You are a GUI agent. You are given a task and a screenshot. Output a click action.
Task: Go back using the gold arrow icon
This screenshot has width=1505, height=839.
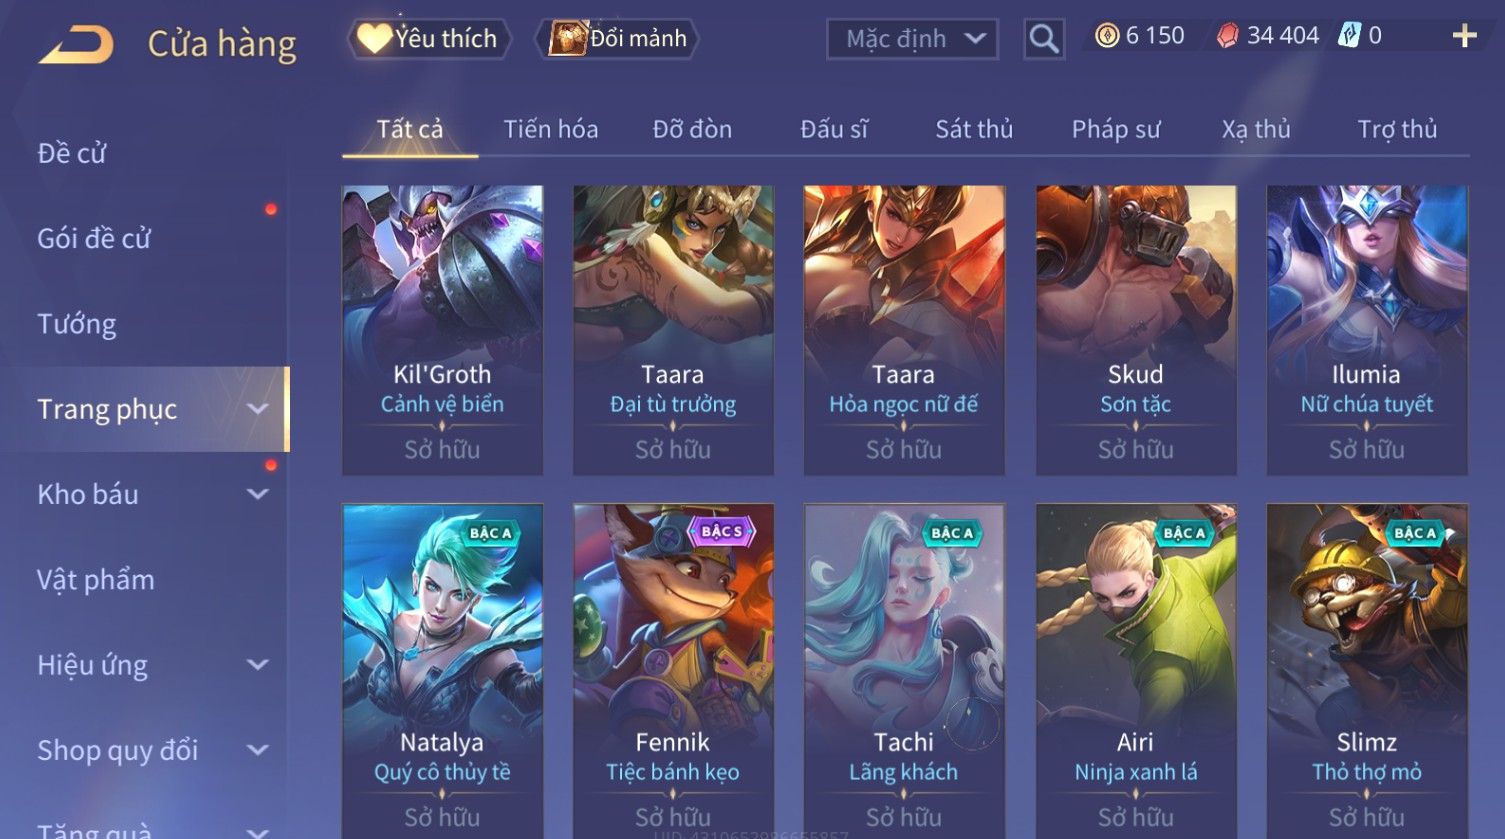coord(76,44)
